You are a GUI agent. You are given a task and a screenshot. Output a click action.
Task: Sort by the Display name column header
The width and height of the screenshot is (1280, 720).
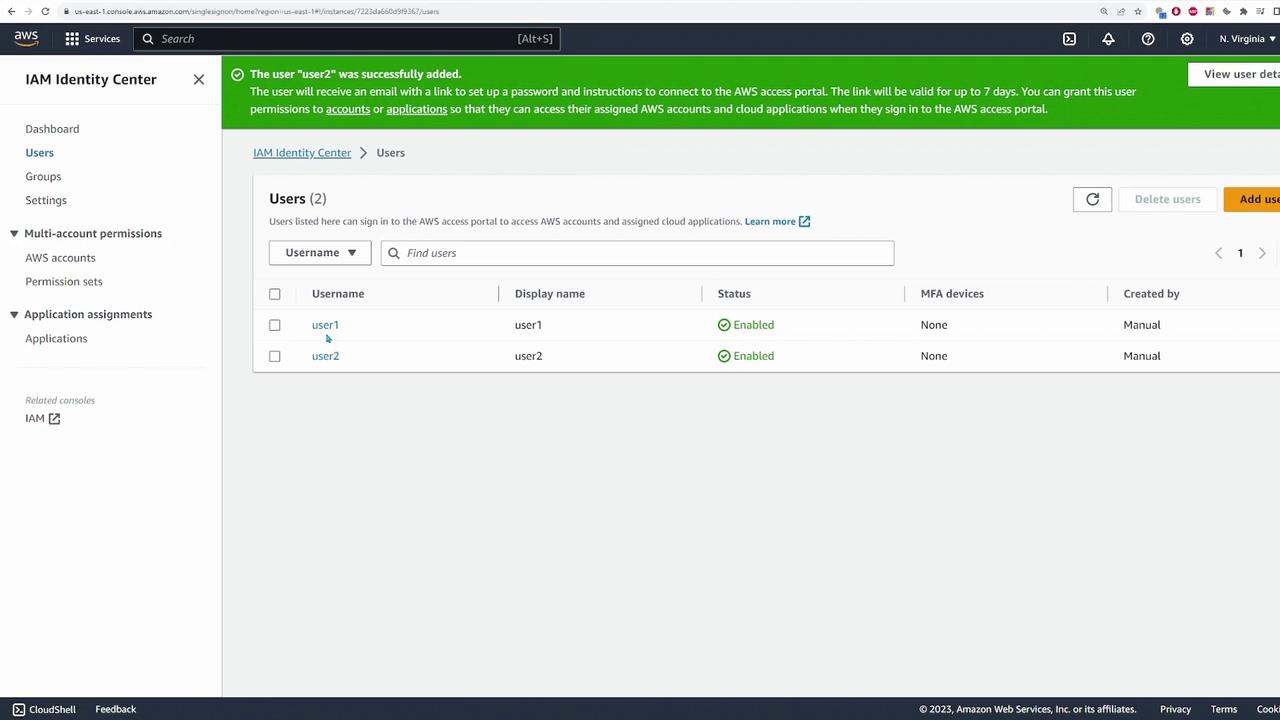point(550,294)
